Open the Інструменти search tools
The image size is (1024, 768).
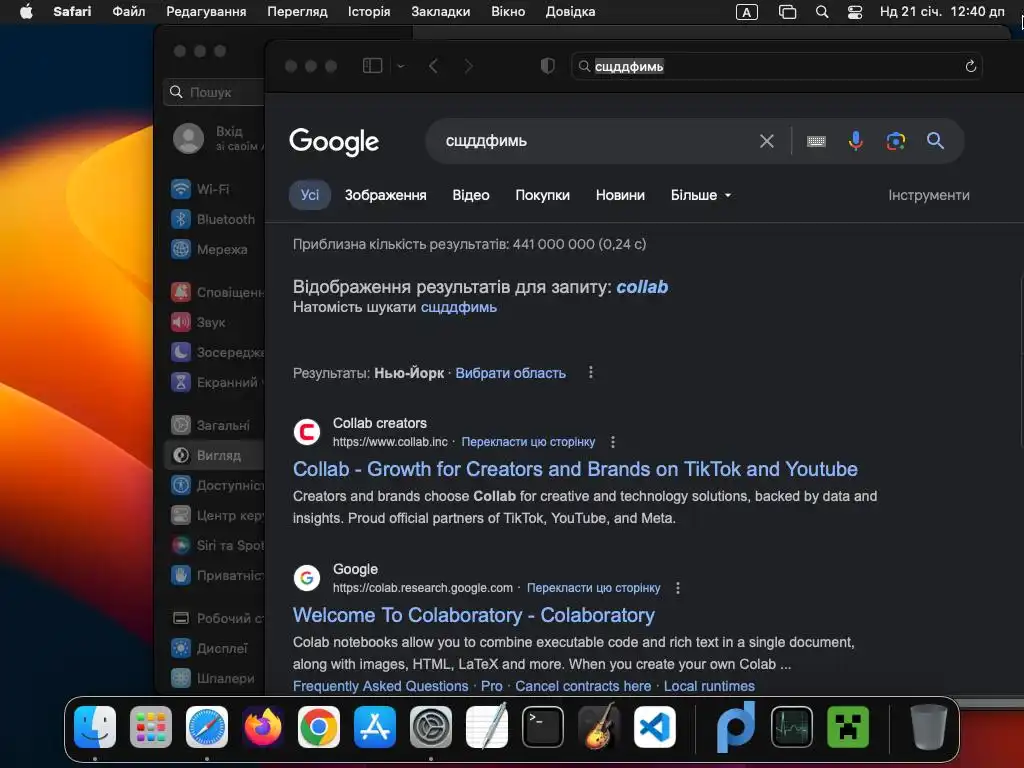click(929, 195)
